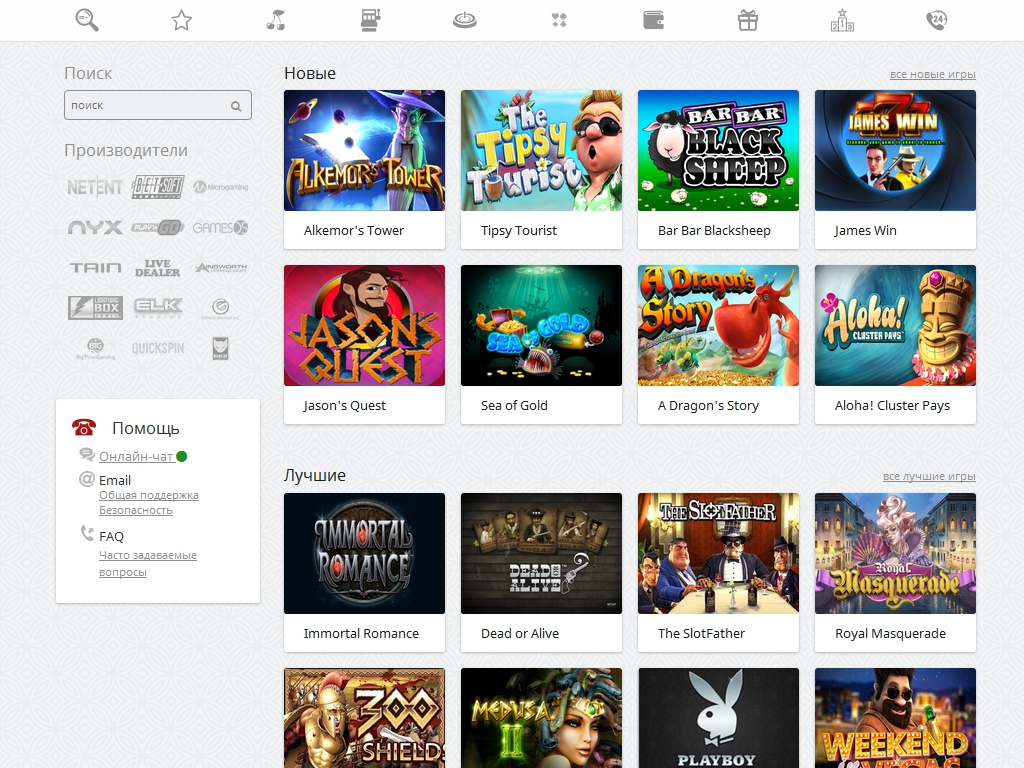Open the 'все новые игры' link
Viewport: 1024px width, 768px height.
pos(932,75)
